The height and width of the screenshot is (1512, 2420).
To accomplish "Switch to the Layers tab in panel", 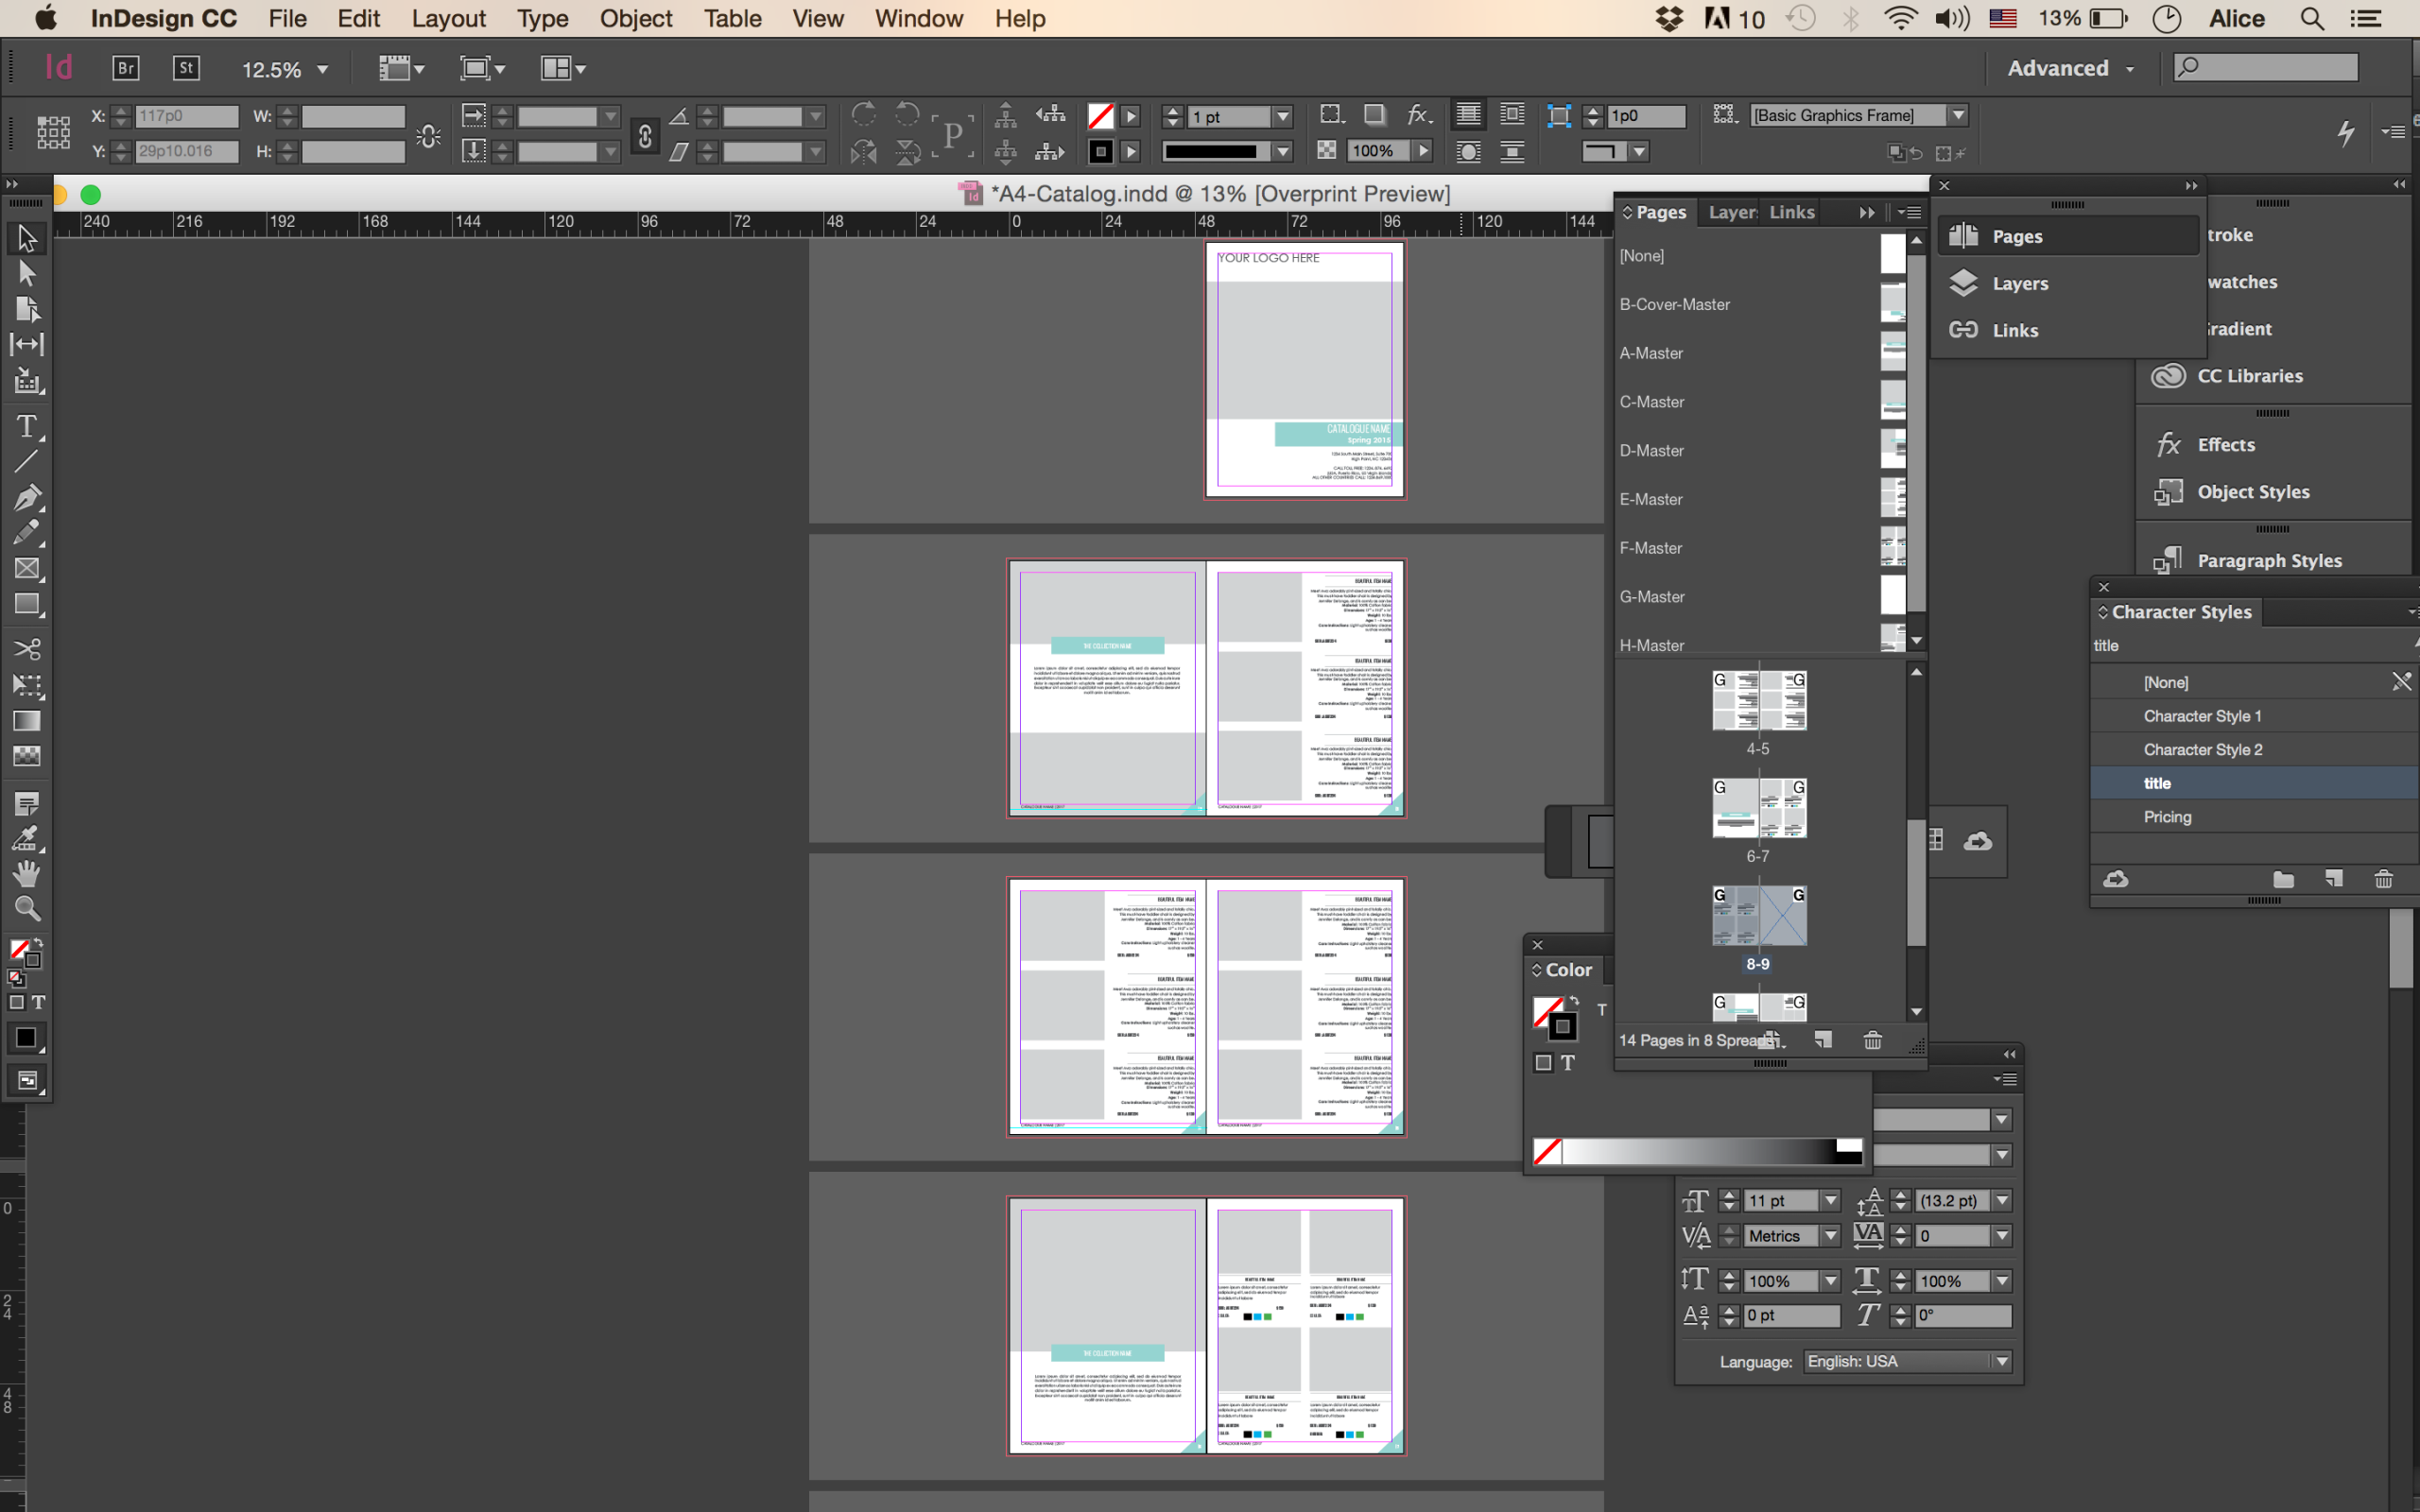I will point(1733,212).
